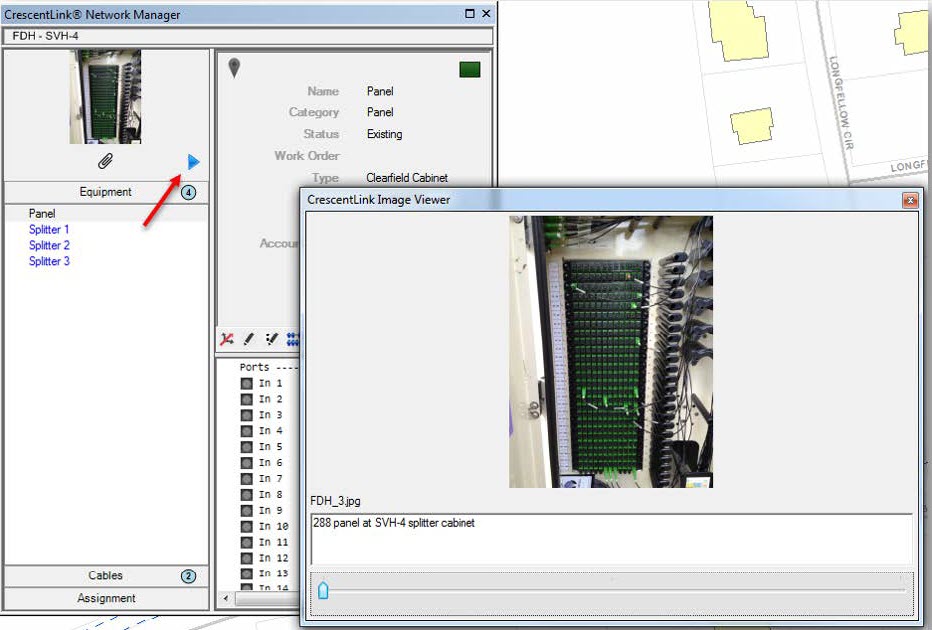This screenshot has width=932, height=630.
Task: Click the port icon for In 12
Action: [x=247, y=558]
